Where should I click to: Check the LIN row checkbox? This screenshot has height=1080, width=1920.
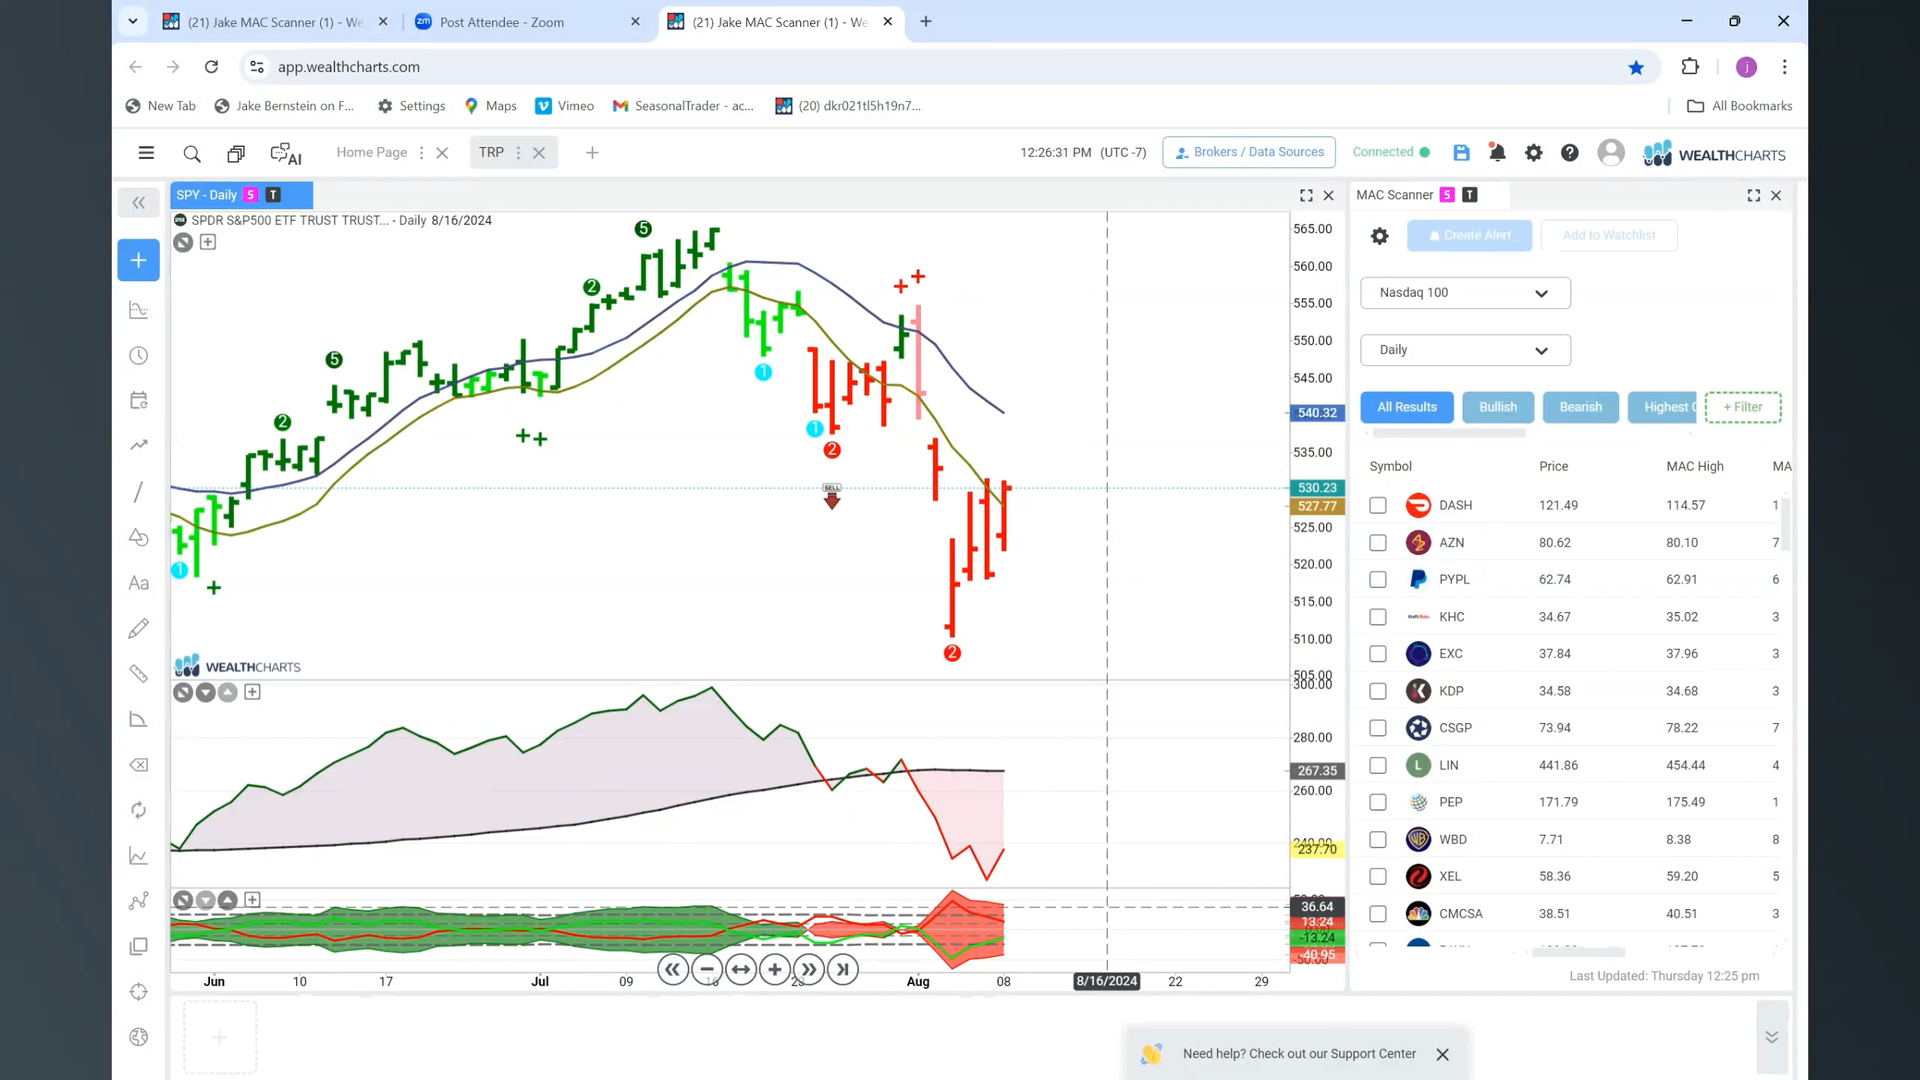point(1378,766)
